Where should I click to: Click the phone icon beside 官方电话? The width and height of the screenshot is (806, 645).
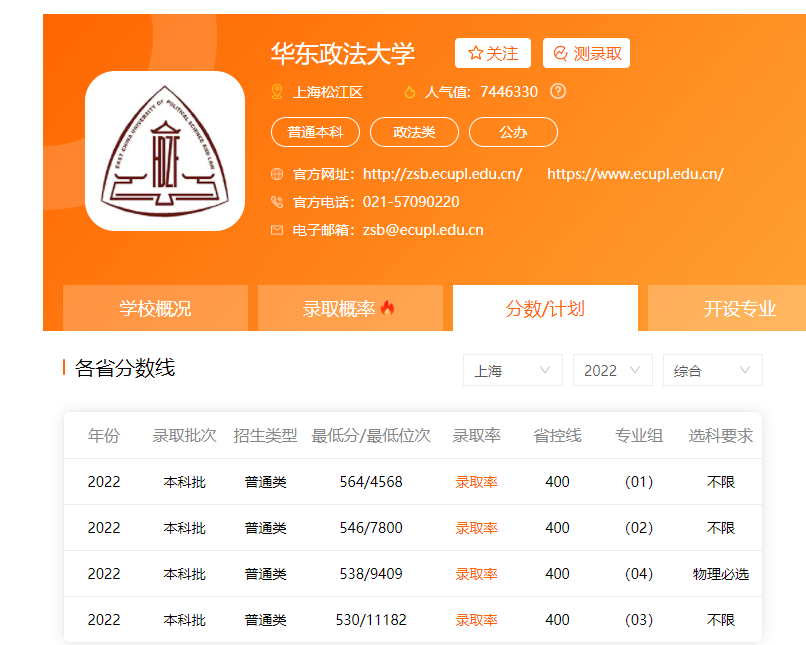coord(277,202)
